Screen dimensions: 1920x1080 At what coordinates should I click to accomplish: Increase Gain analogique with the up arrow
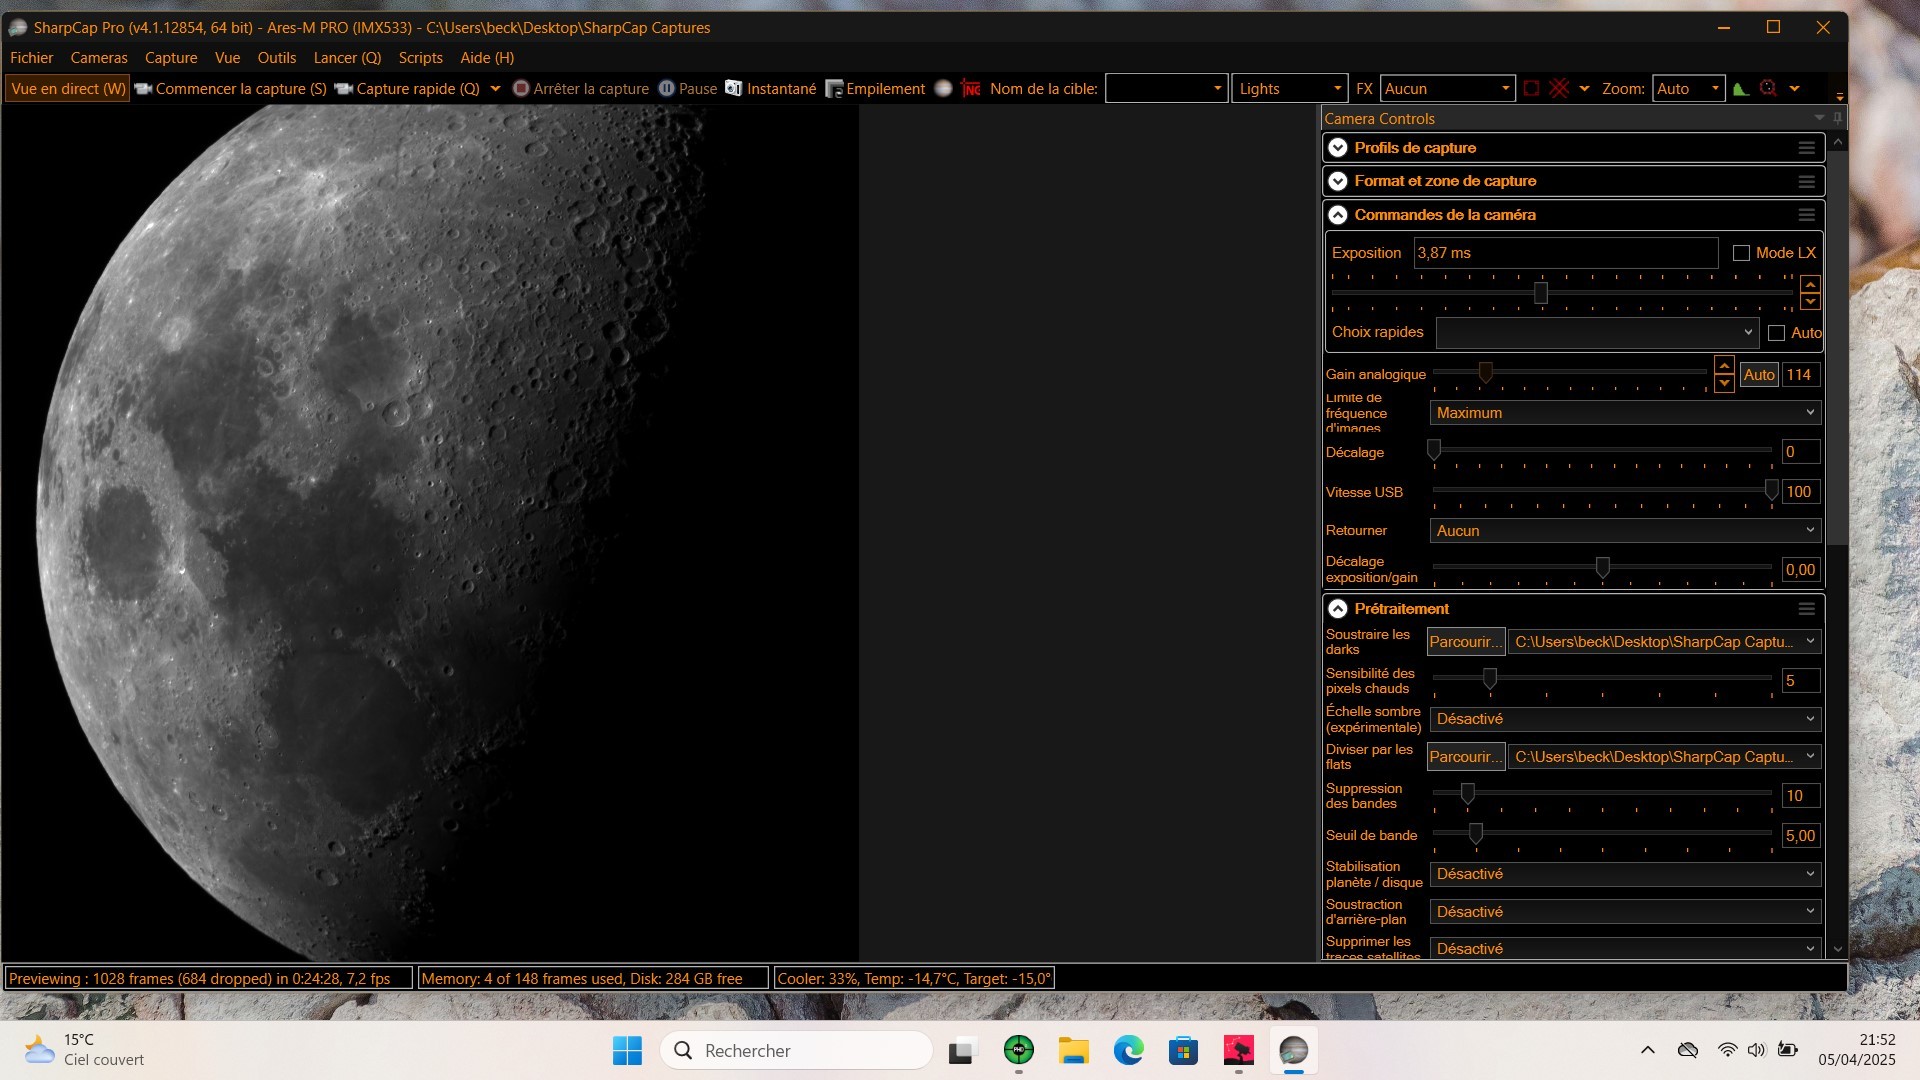pyautogui.click(x=1724, y=366)
